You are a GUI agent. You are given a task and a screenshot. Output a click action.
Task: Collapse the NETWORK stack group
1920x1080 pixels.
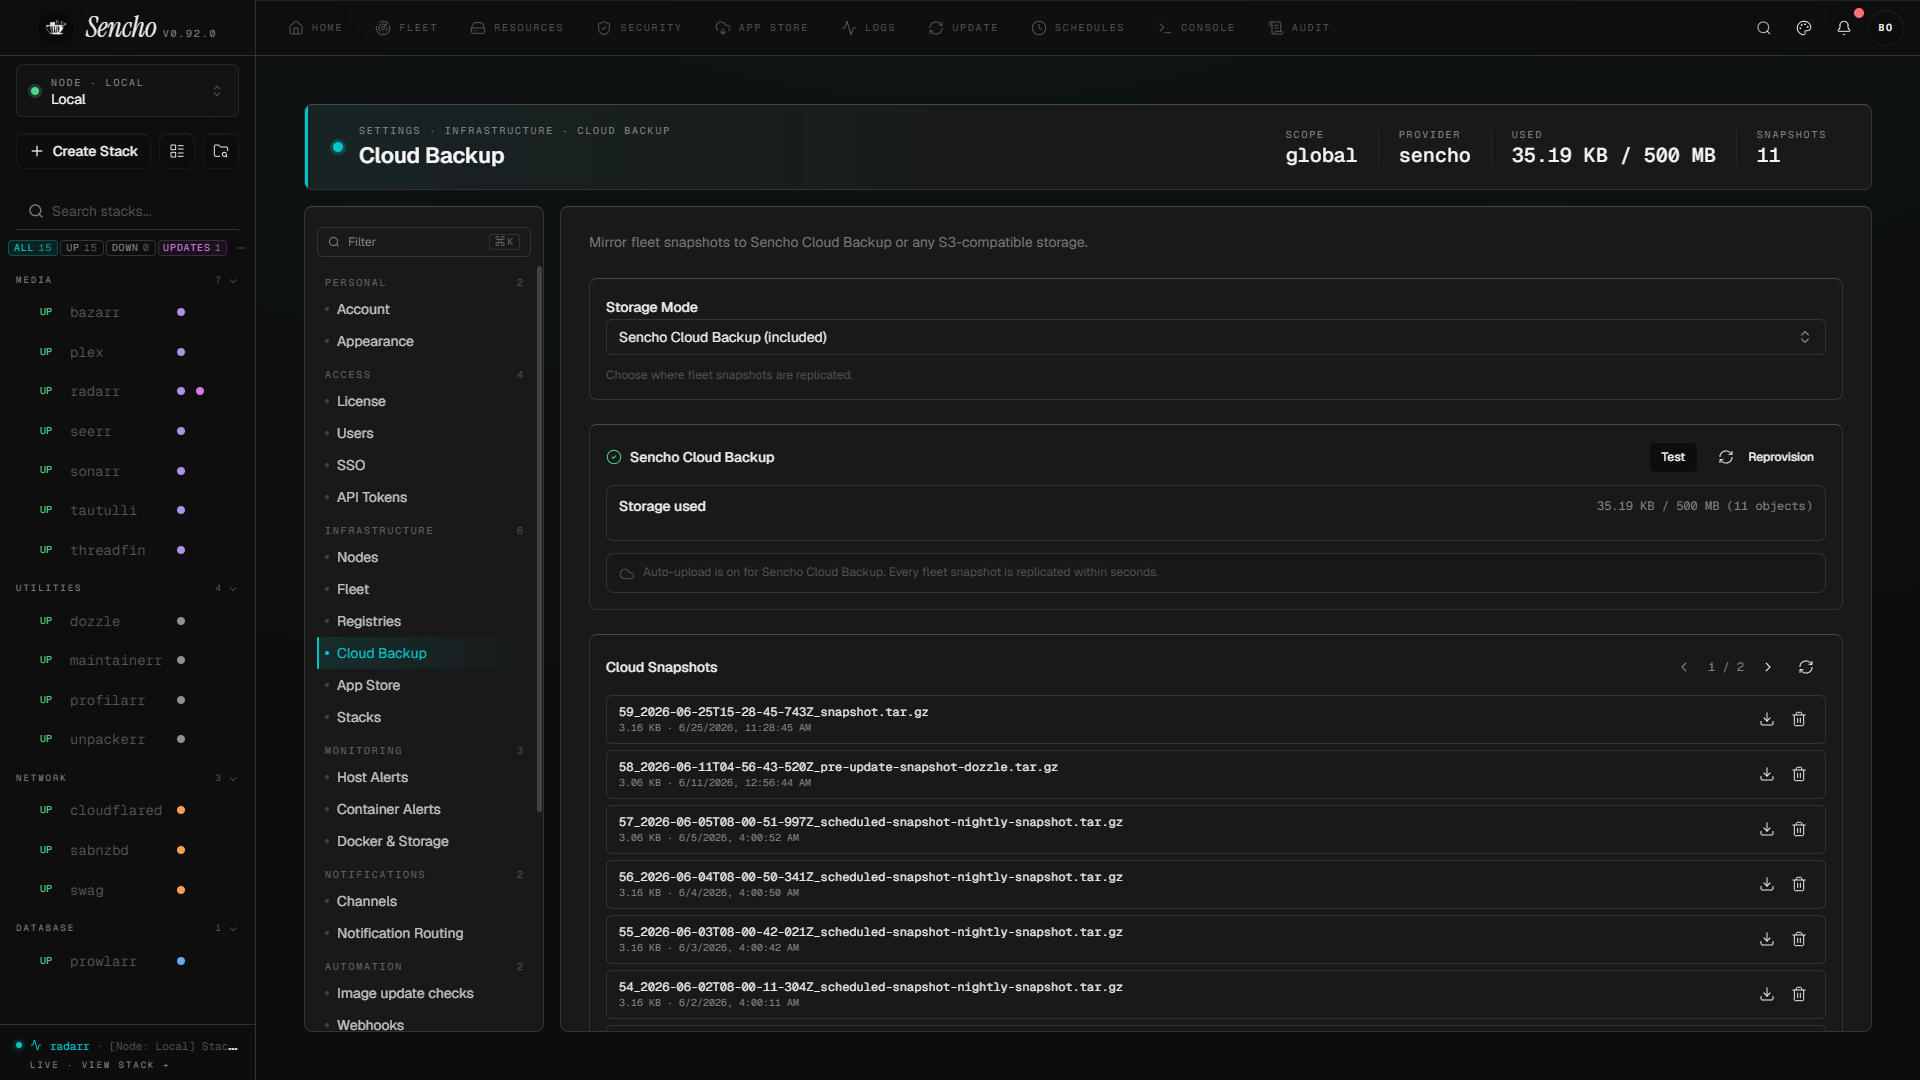(x=233, y=779)
